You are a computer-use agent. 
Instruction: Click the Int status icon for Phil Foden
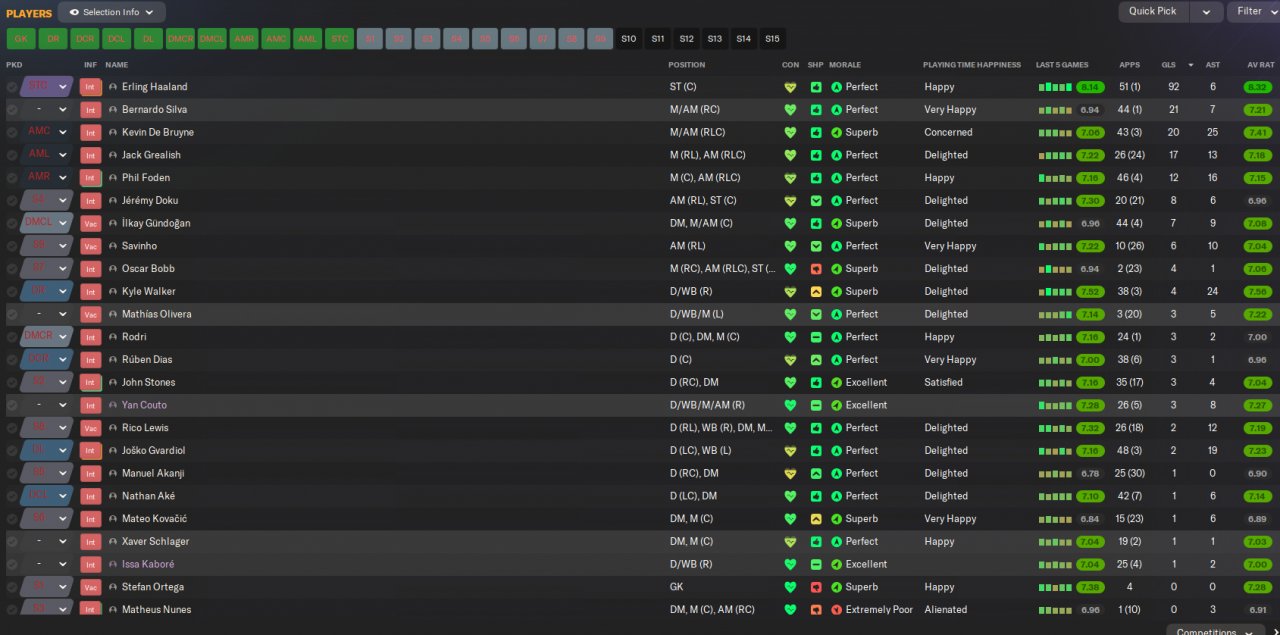[91, 178]
